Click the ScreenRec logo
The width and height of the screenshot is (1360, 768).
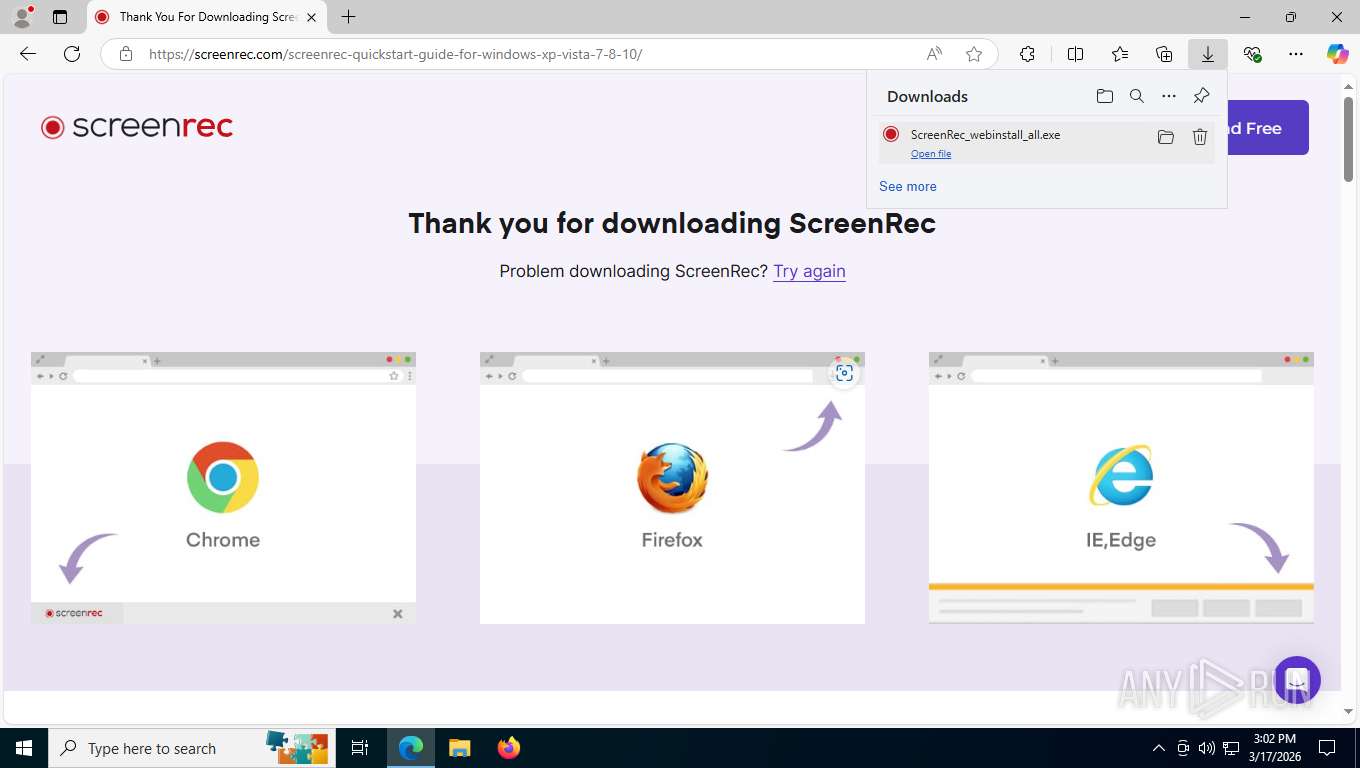[x=137, y=127]
